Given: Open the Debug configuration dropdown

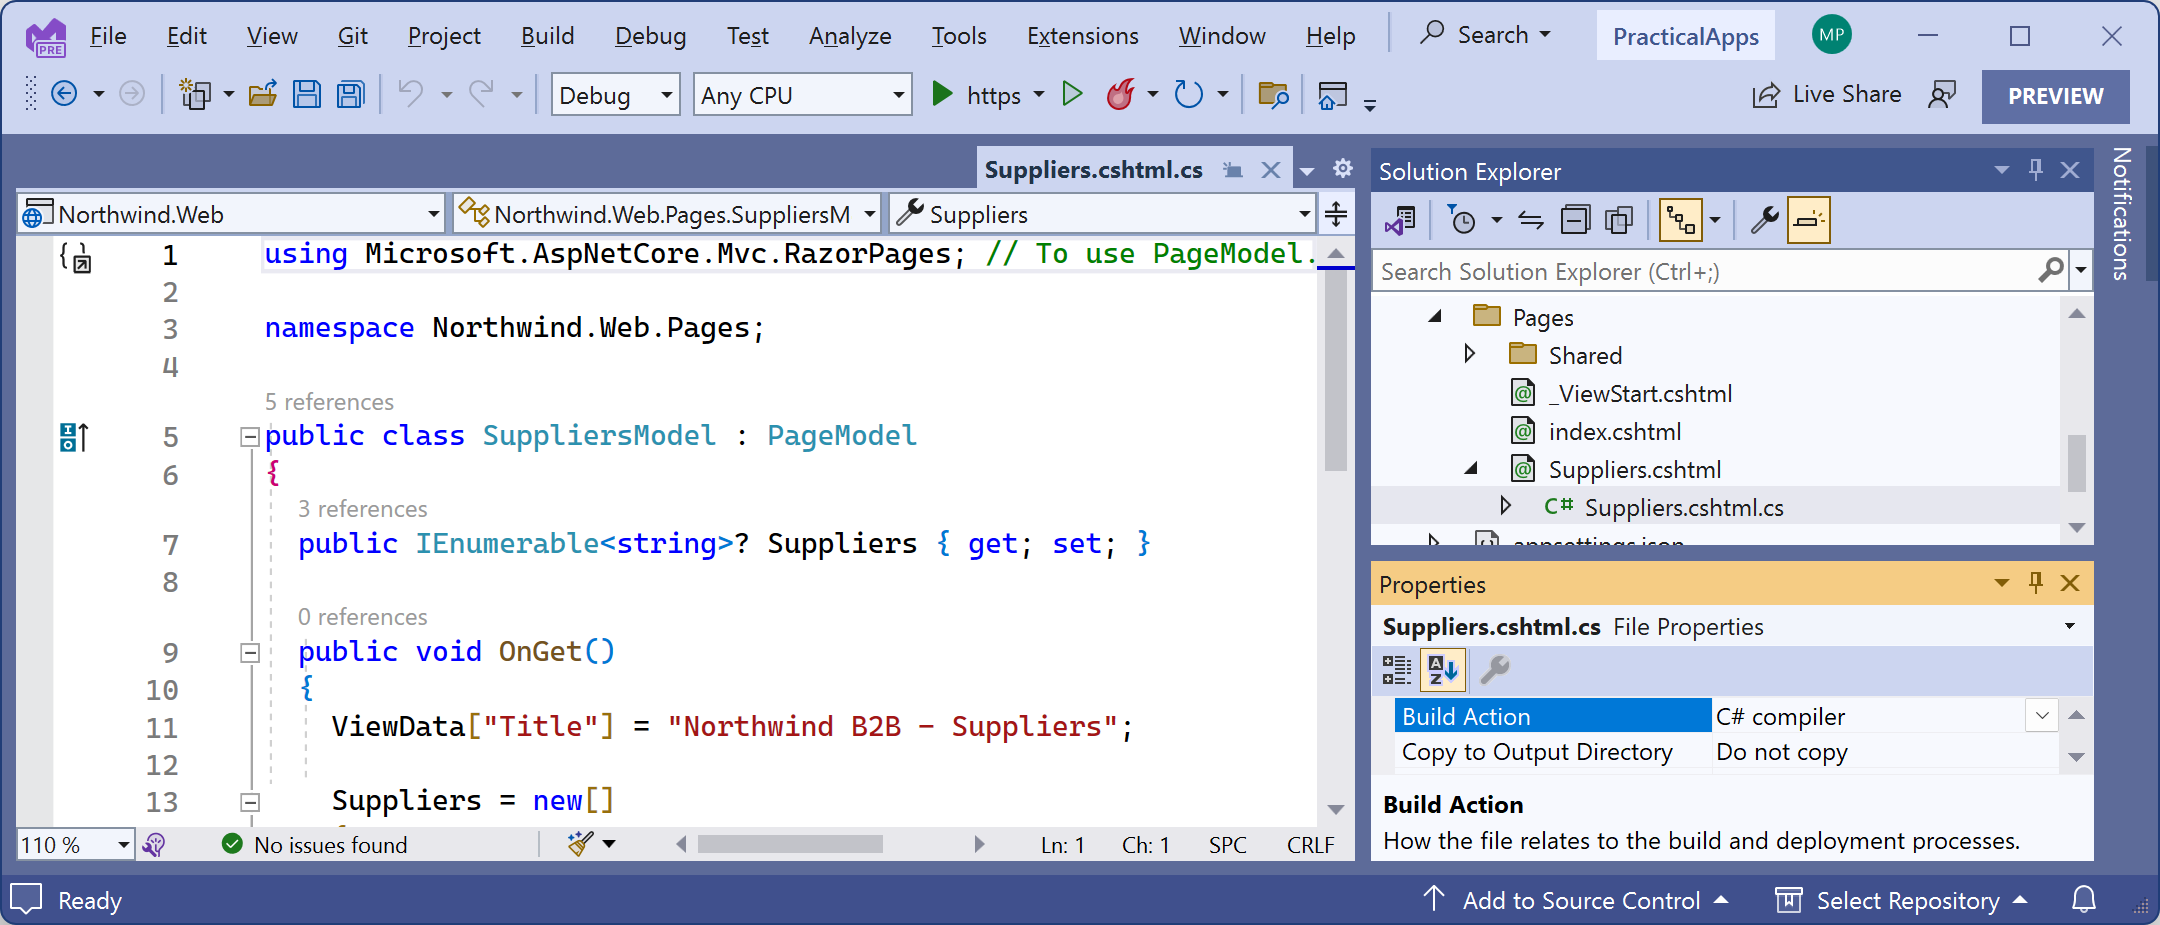Looking at the screenshot, I should click(616, 95).
